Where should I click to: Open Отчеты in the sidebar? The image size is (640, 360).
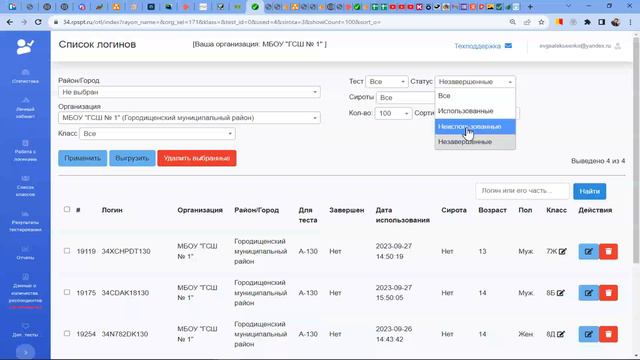click(25, 253)
